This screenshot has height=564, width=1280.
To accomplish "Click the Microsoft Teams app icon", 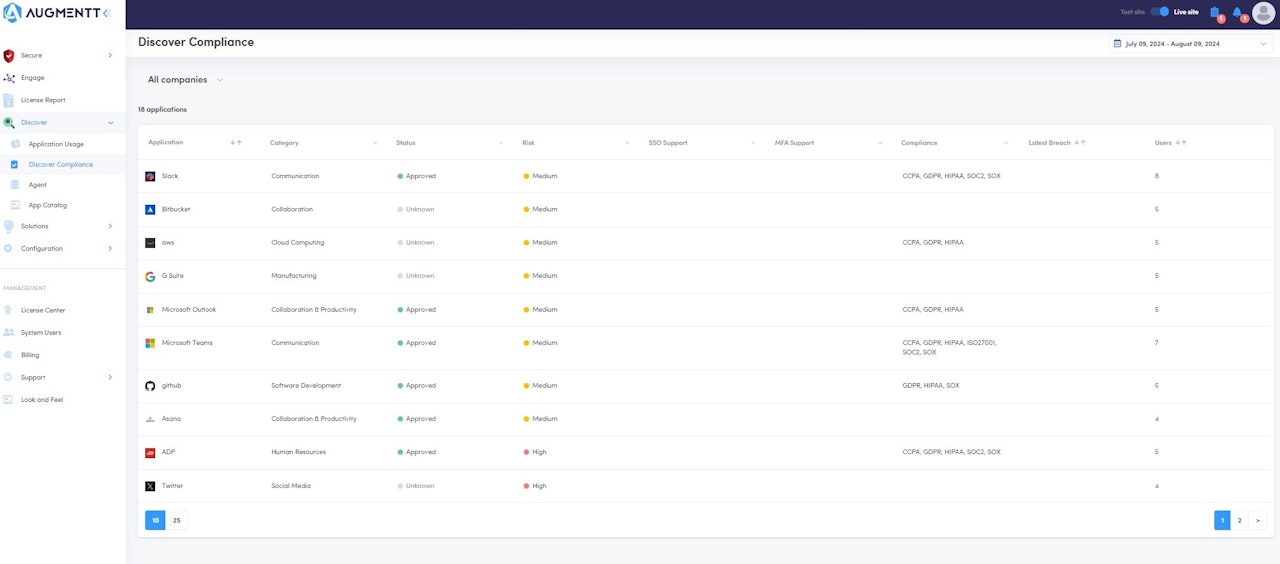I will 150,343.
